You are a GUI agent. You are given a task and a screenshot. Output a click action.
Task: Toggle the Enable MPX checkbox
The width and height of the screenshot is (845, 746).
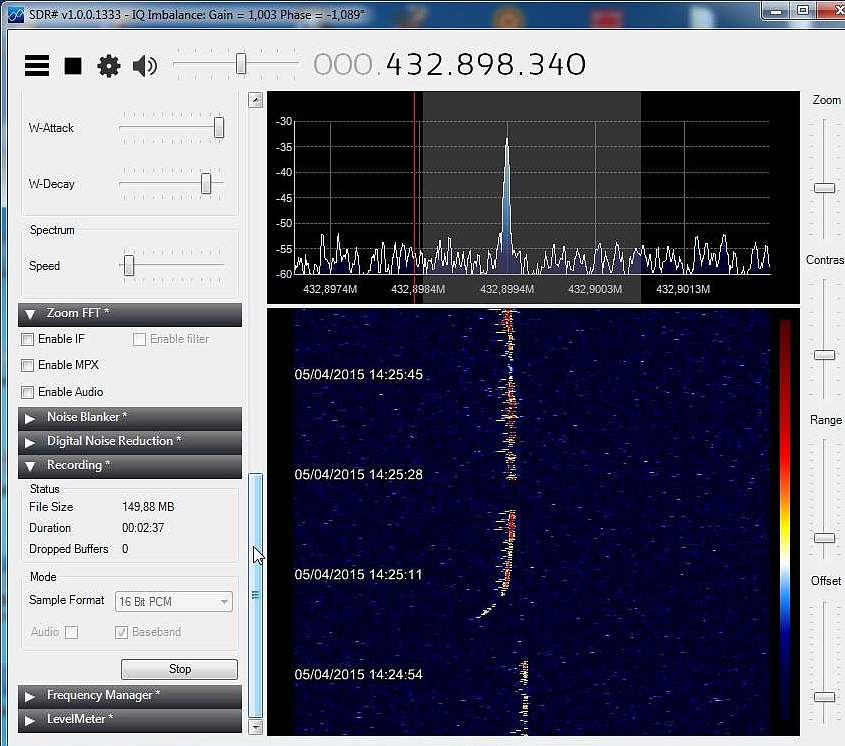[28, 365]
